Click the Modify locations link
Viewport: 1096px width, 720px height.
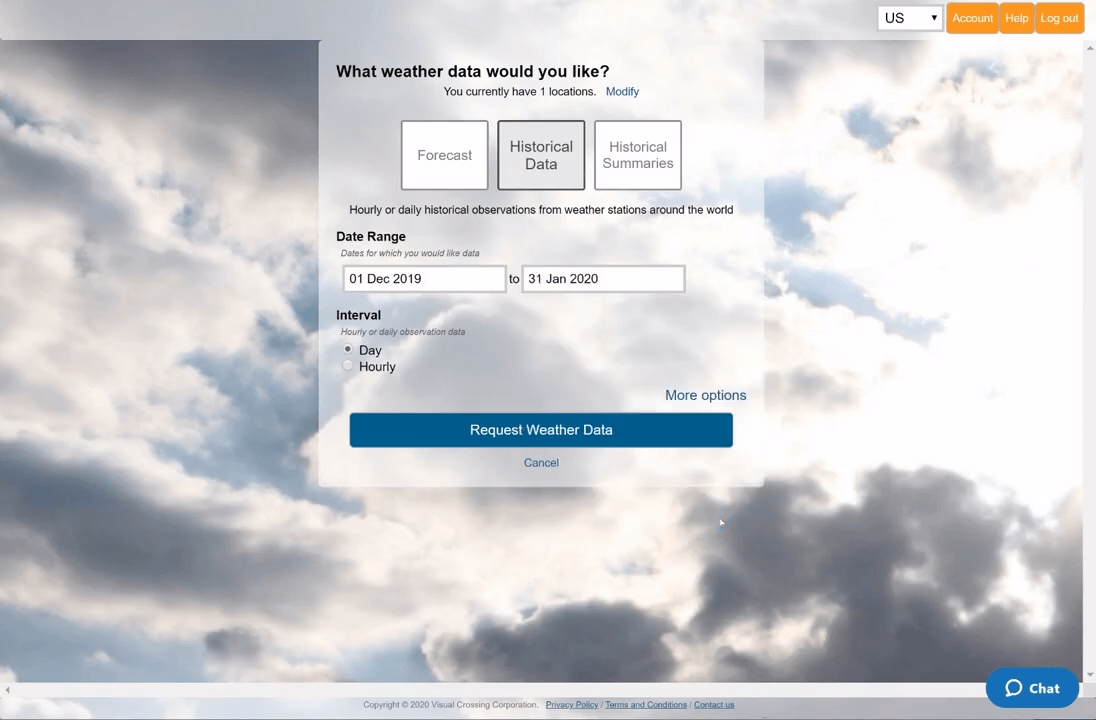click(622, 91)
